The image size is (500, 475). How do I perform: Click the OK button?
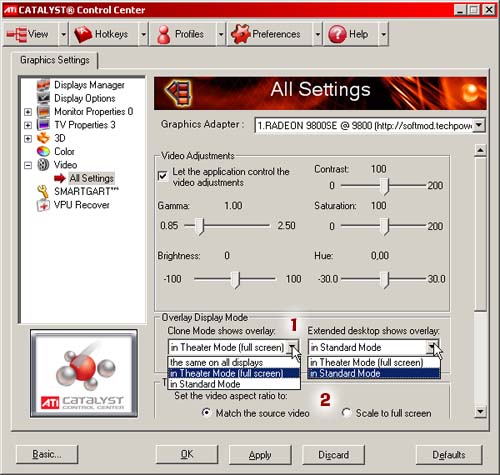(187, 454)
